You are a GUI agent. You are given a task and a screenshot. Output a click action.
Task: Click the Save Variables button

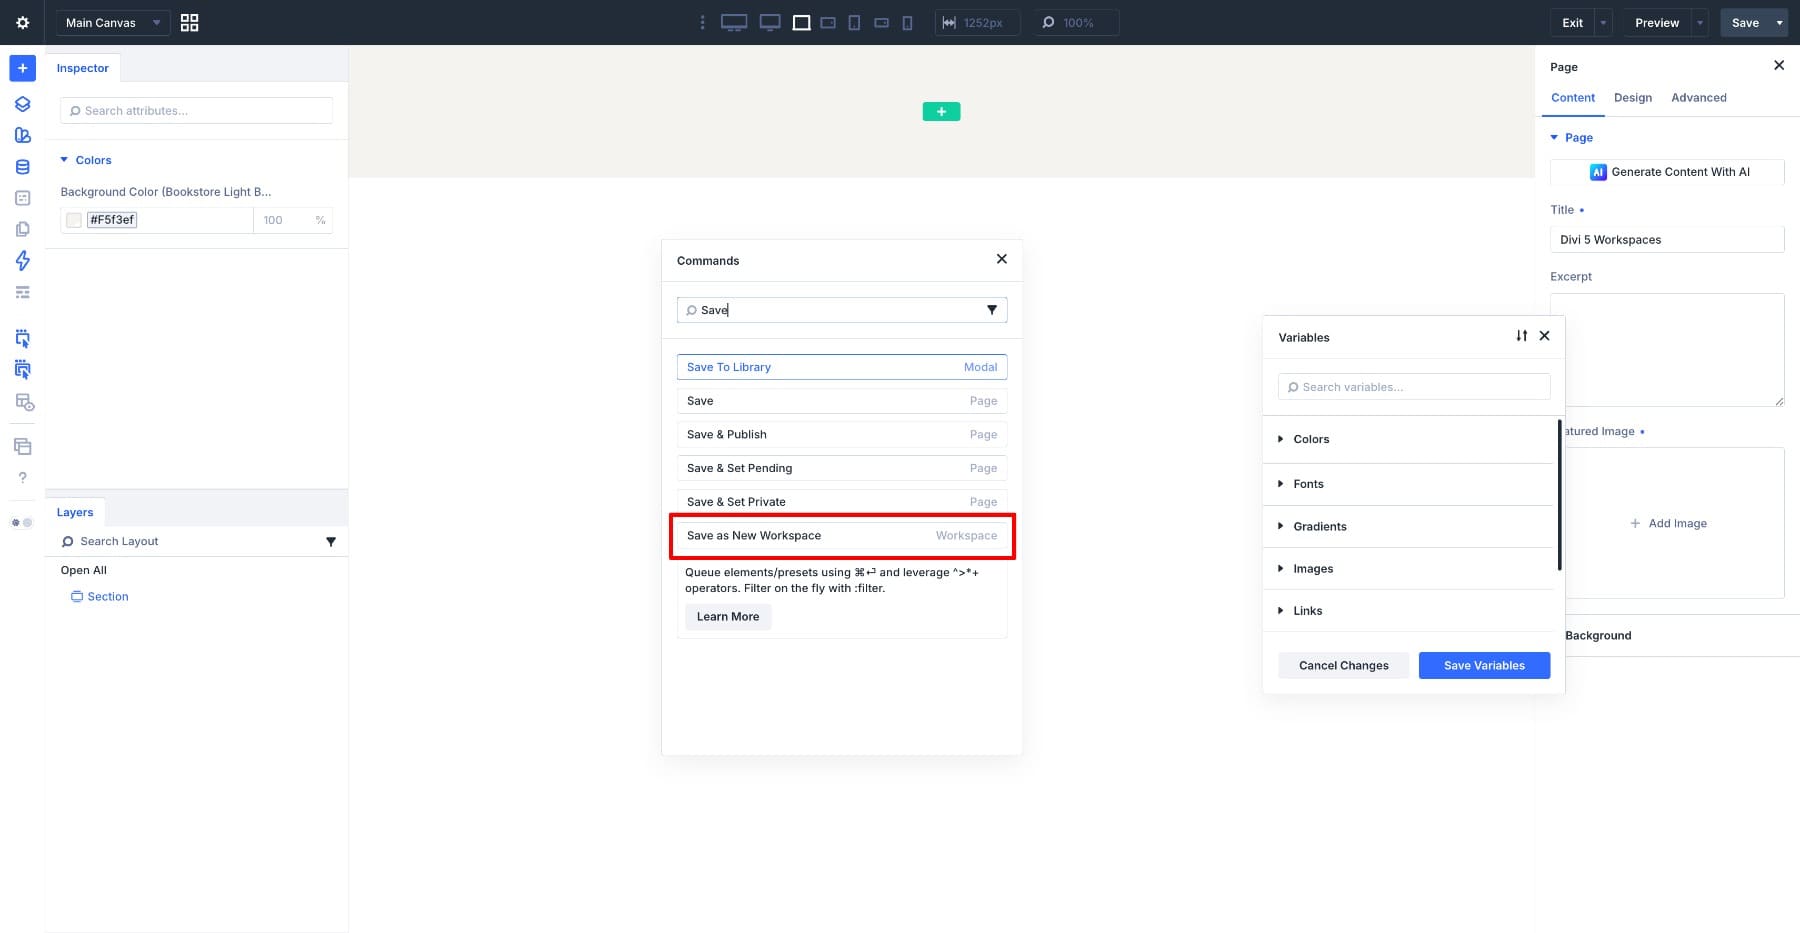tap(1484, 666)
